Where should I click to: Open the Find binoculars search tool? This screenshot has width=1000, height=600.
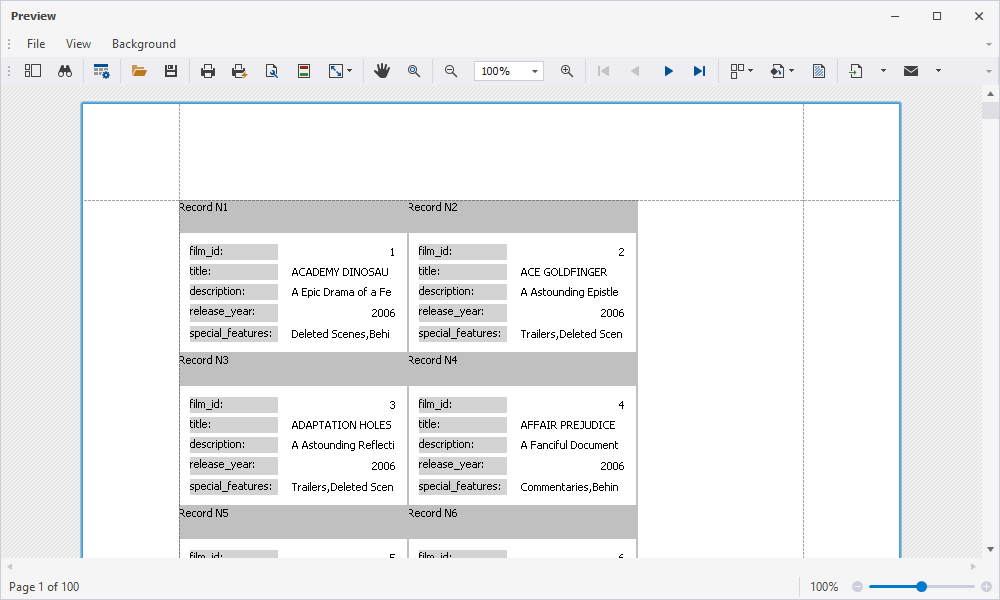64,71
